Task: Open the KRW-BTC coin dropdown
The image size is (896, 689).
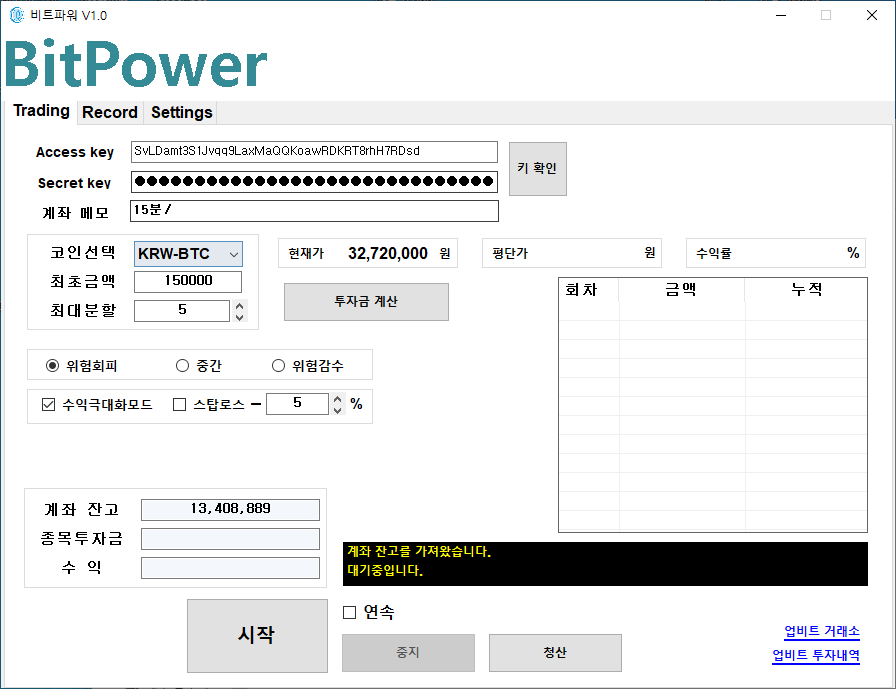Action: tap(188, 254)
